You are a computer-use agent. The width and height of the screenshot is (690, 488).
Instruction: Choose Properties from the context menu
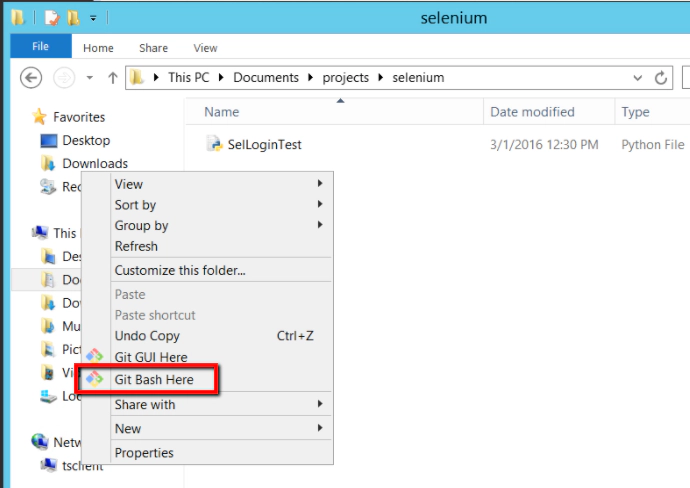coord(221,452)
